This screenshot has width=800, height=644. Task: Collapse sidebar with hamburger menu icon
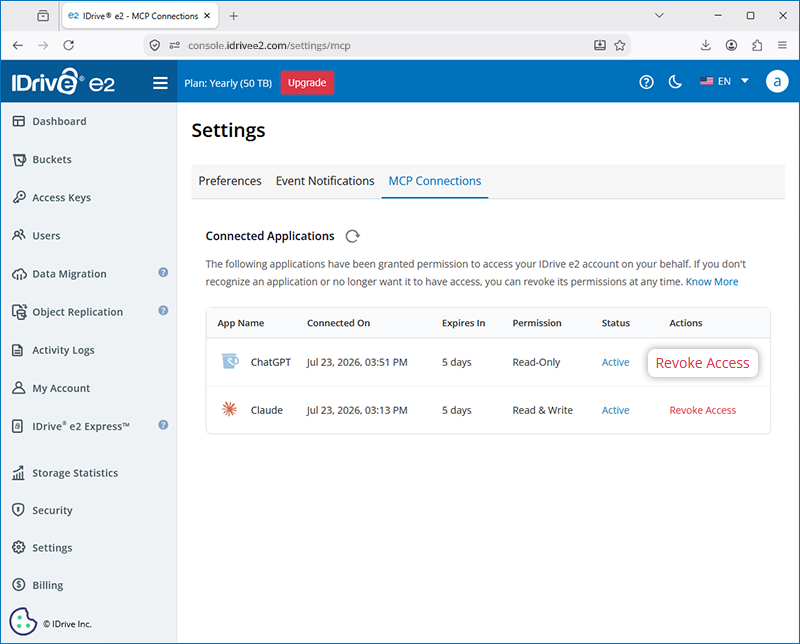click(x=160, y=83)
